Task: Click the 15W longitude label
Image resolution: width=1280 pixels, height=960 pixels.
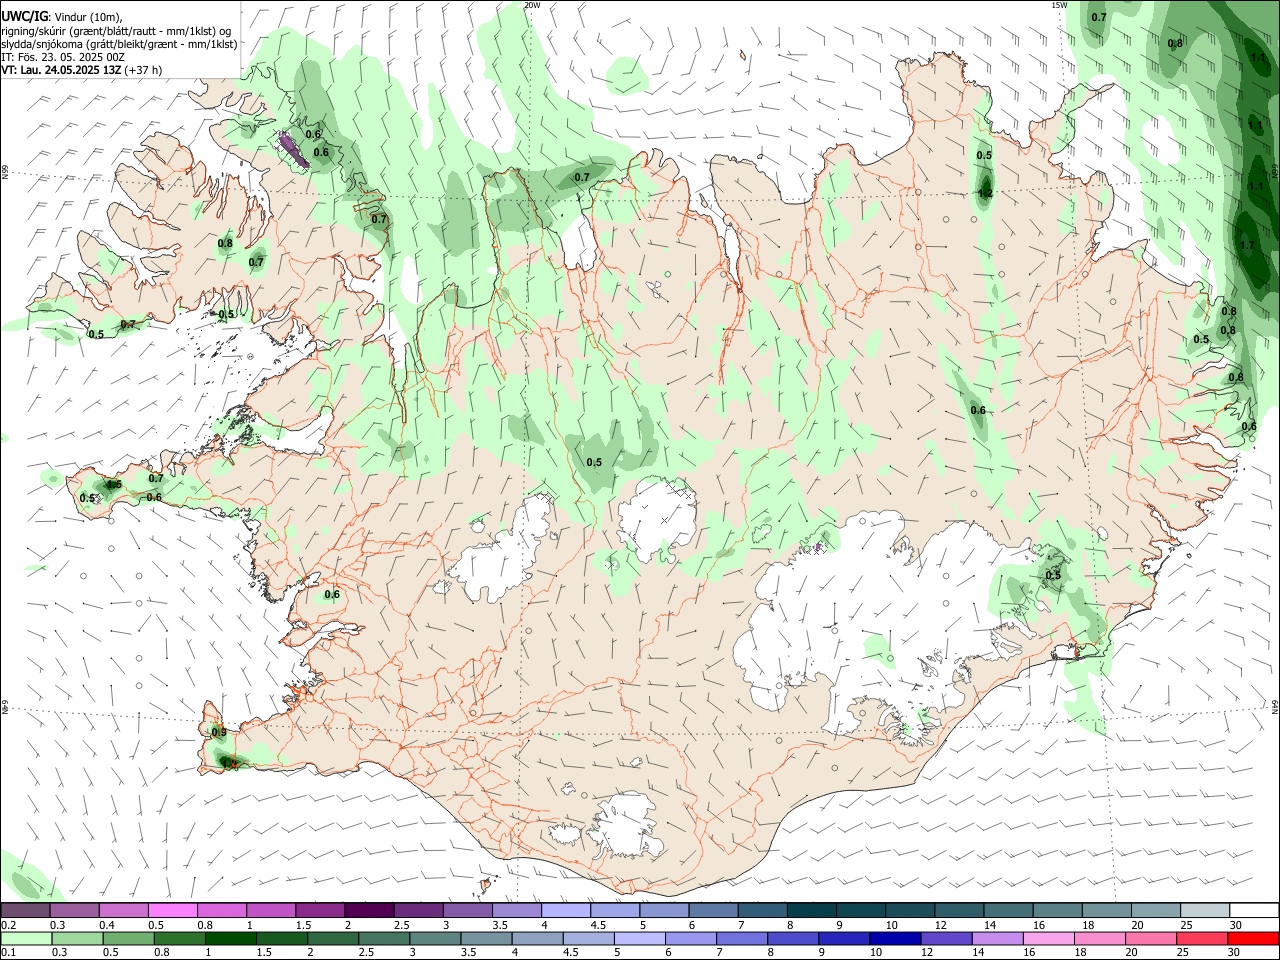Action: pos(1059,5)
